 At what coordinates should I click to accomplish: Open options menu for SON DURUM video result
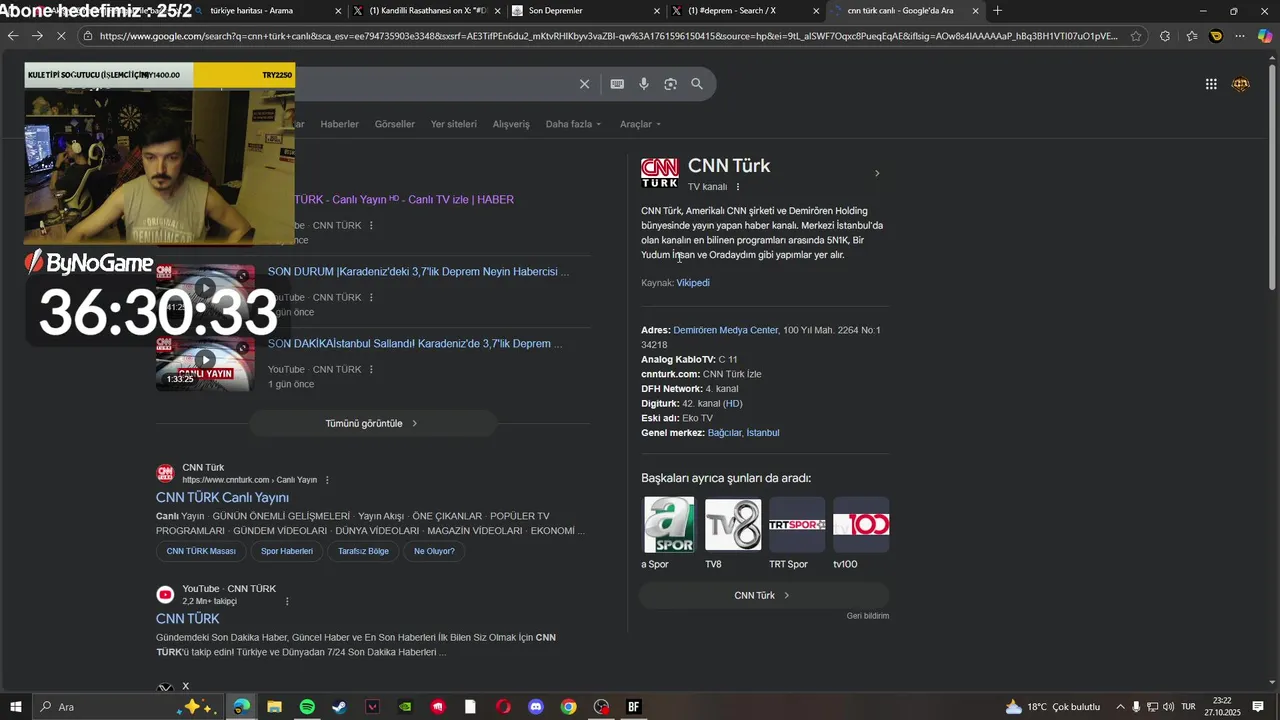[371, 297]
